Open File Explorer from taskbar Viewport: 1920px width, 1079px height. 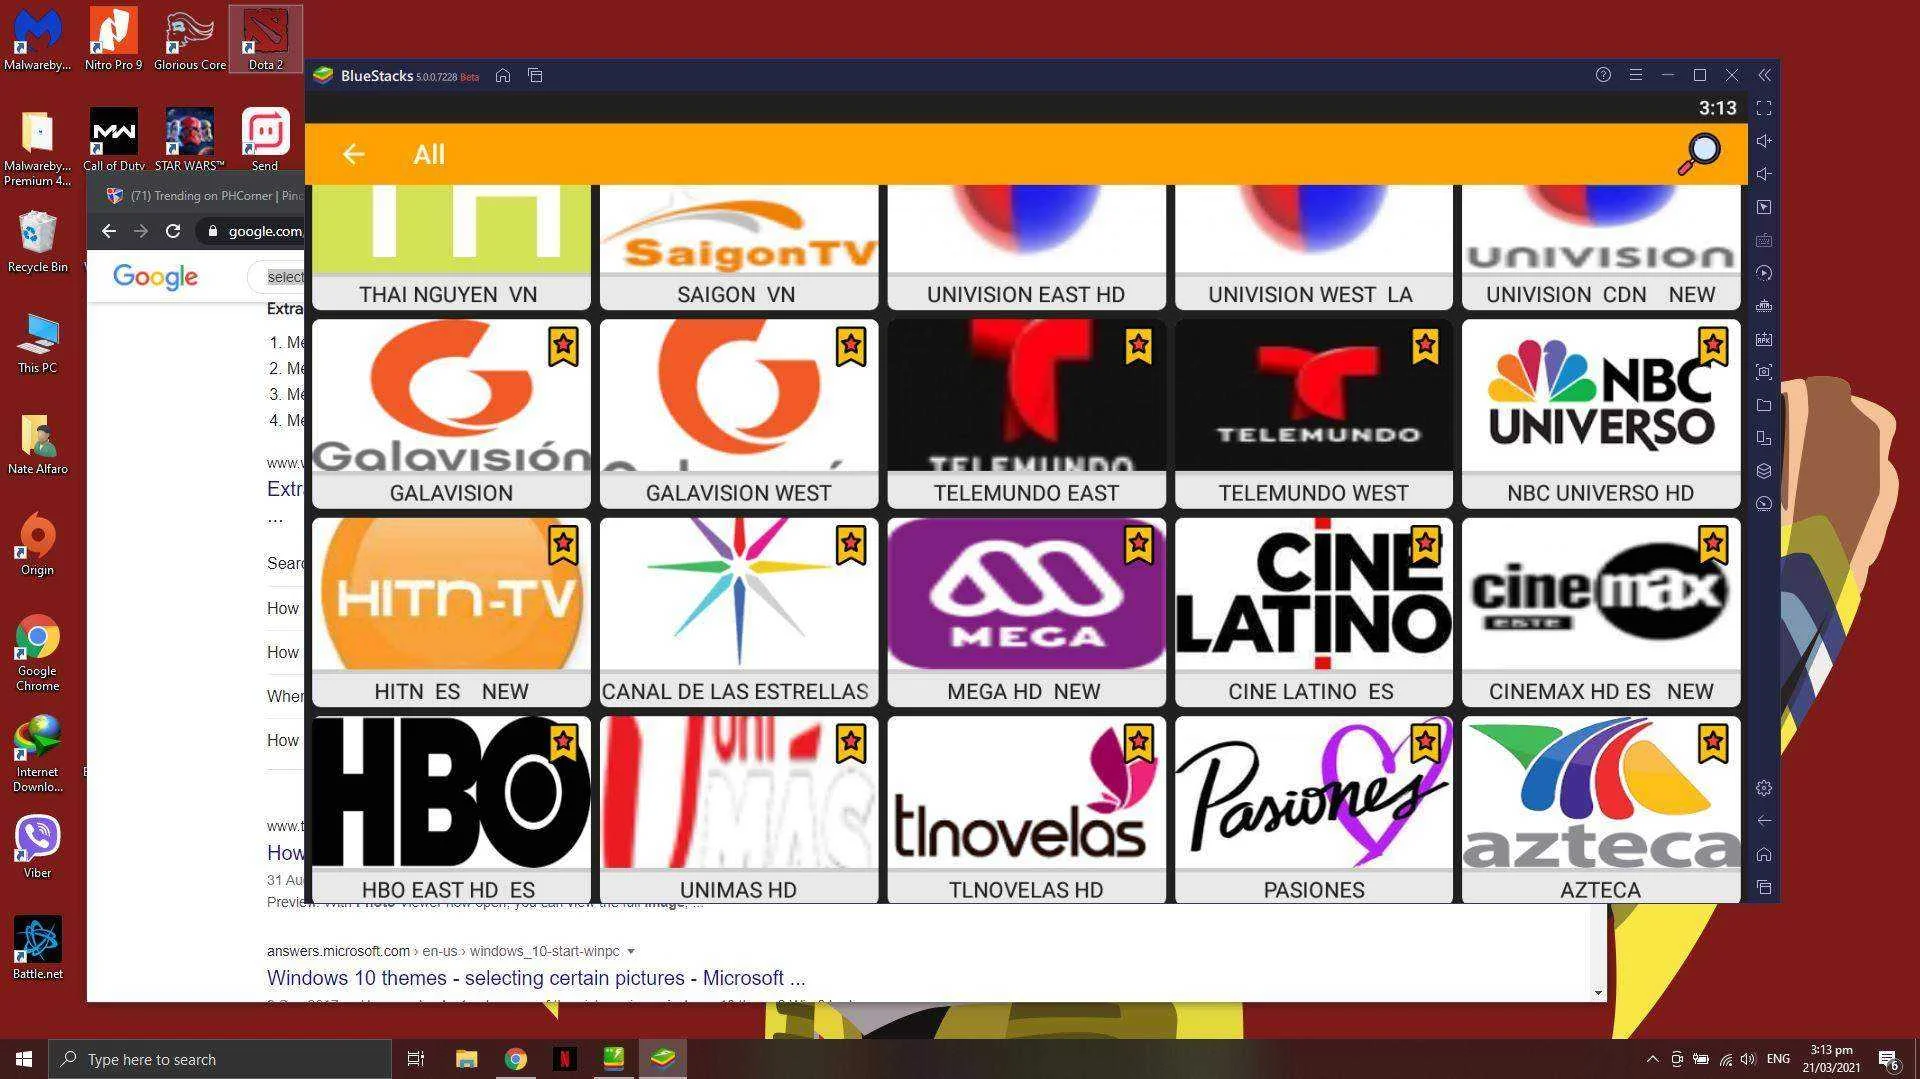click(466, 1059)
